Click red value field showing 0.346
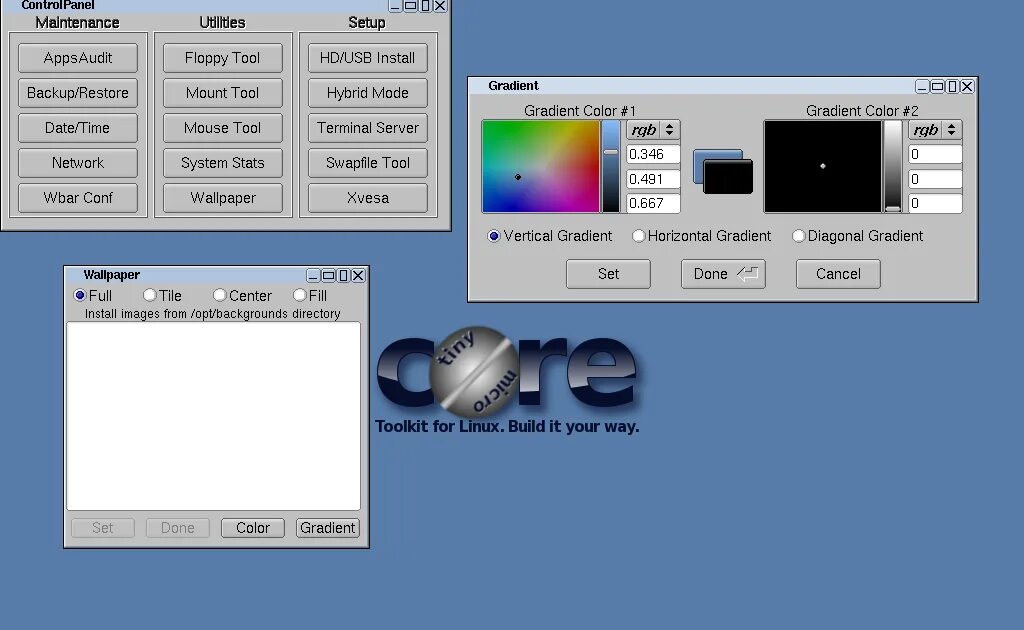The width and height of the screenshot is (1024, 630). coord(654,154)
